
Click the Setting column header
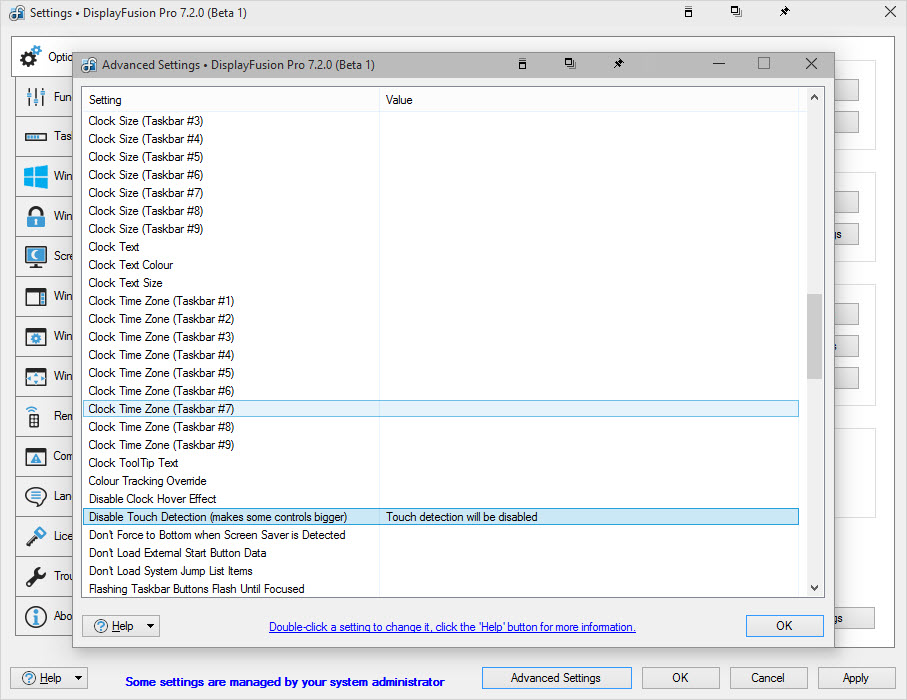(x=230, y=100)
